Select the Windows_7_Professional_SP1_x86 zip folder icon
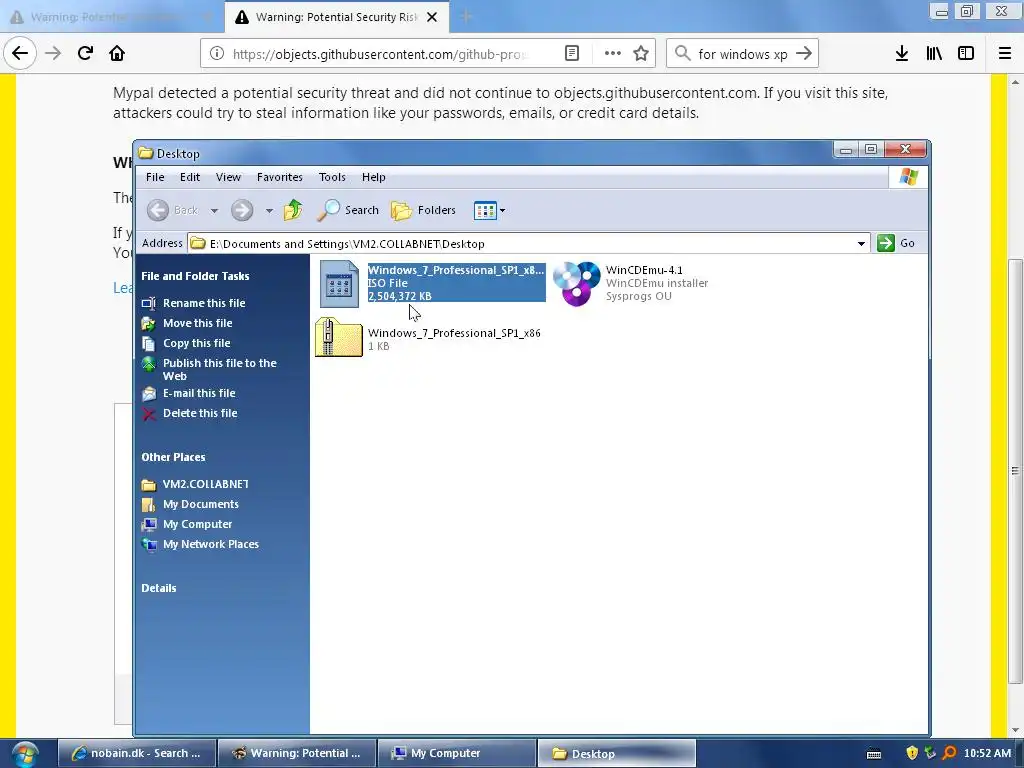 (339, 337)
